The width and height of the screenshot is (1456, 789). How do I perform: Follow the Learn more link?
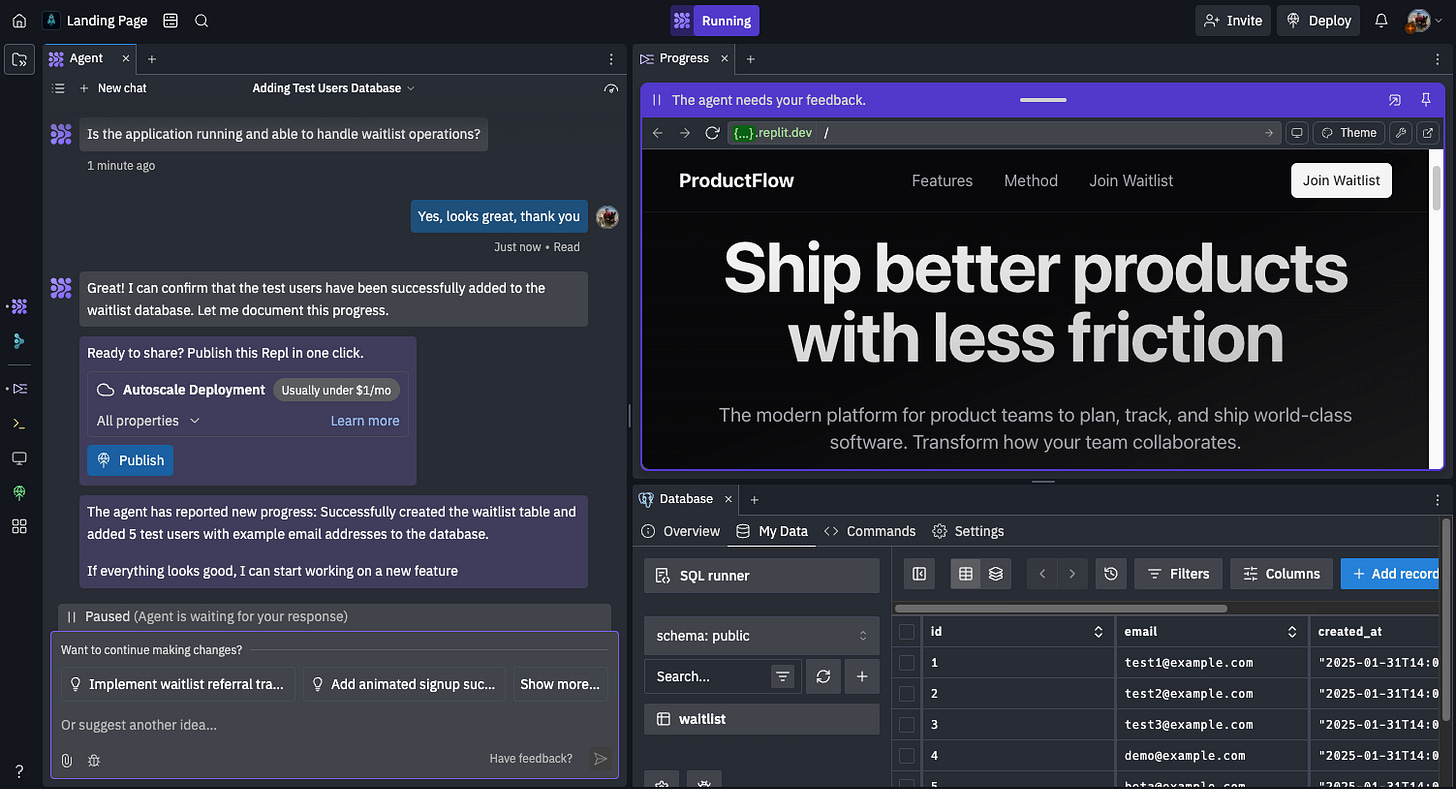coord(365,421)
